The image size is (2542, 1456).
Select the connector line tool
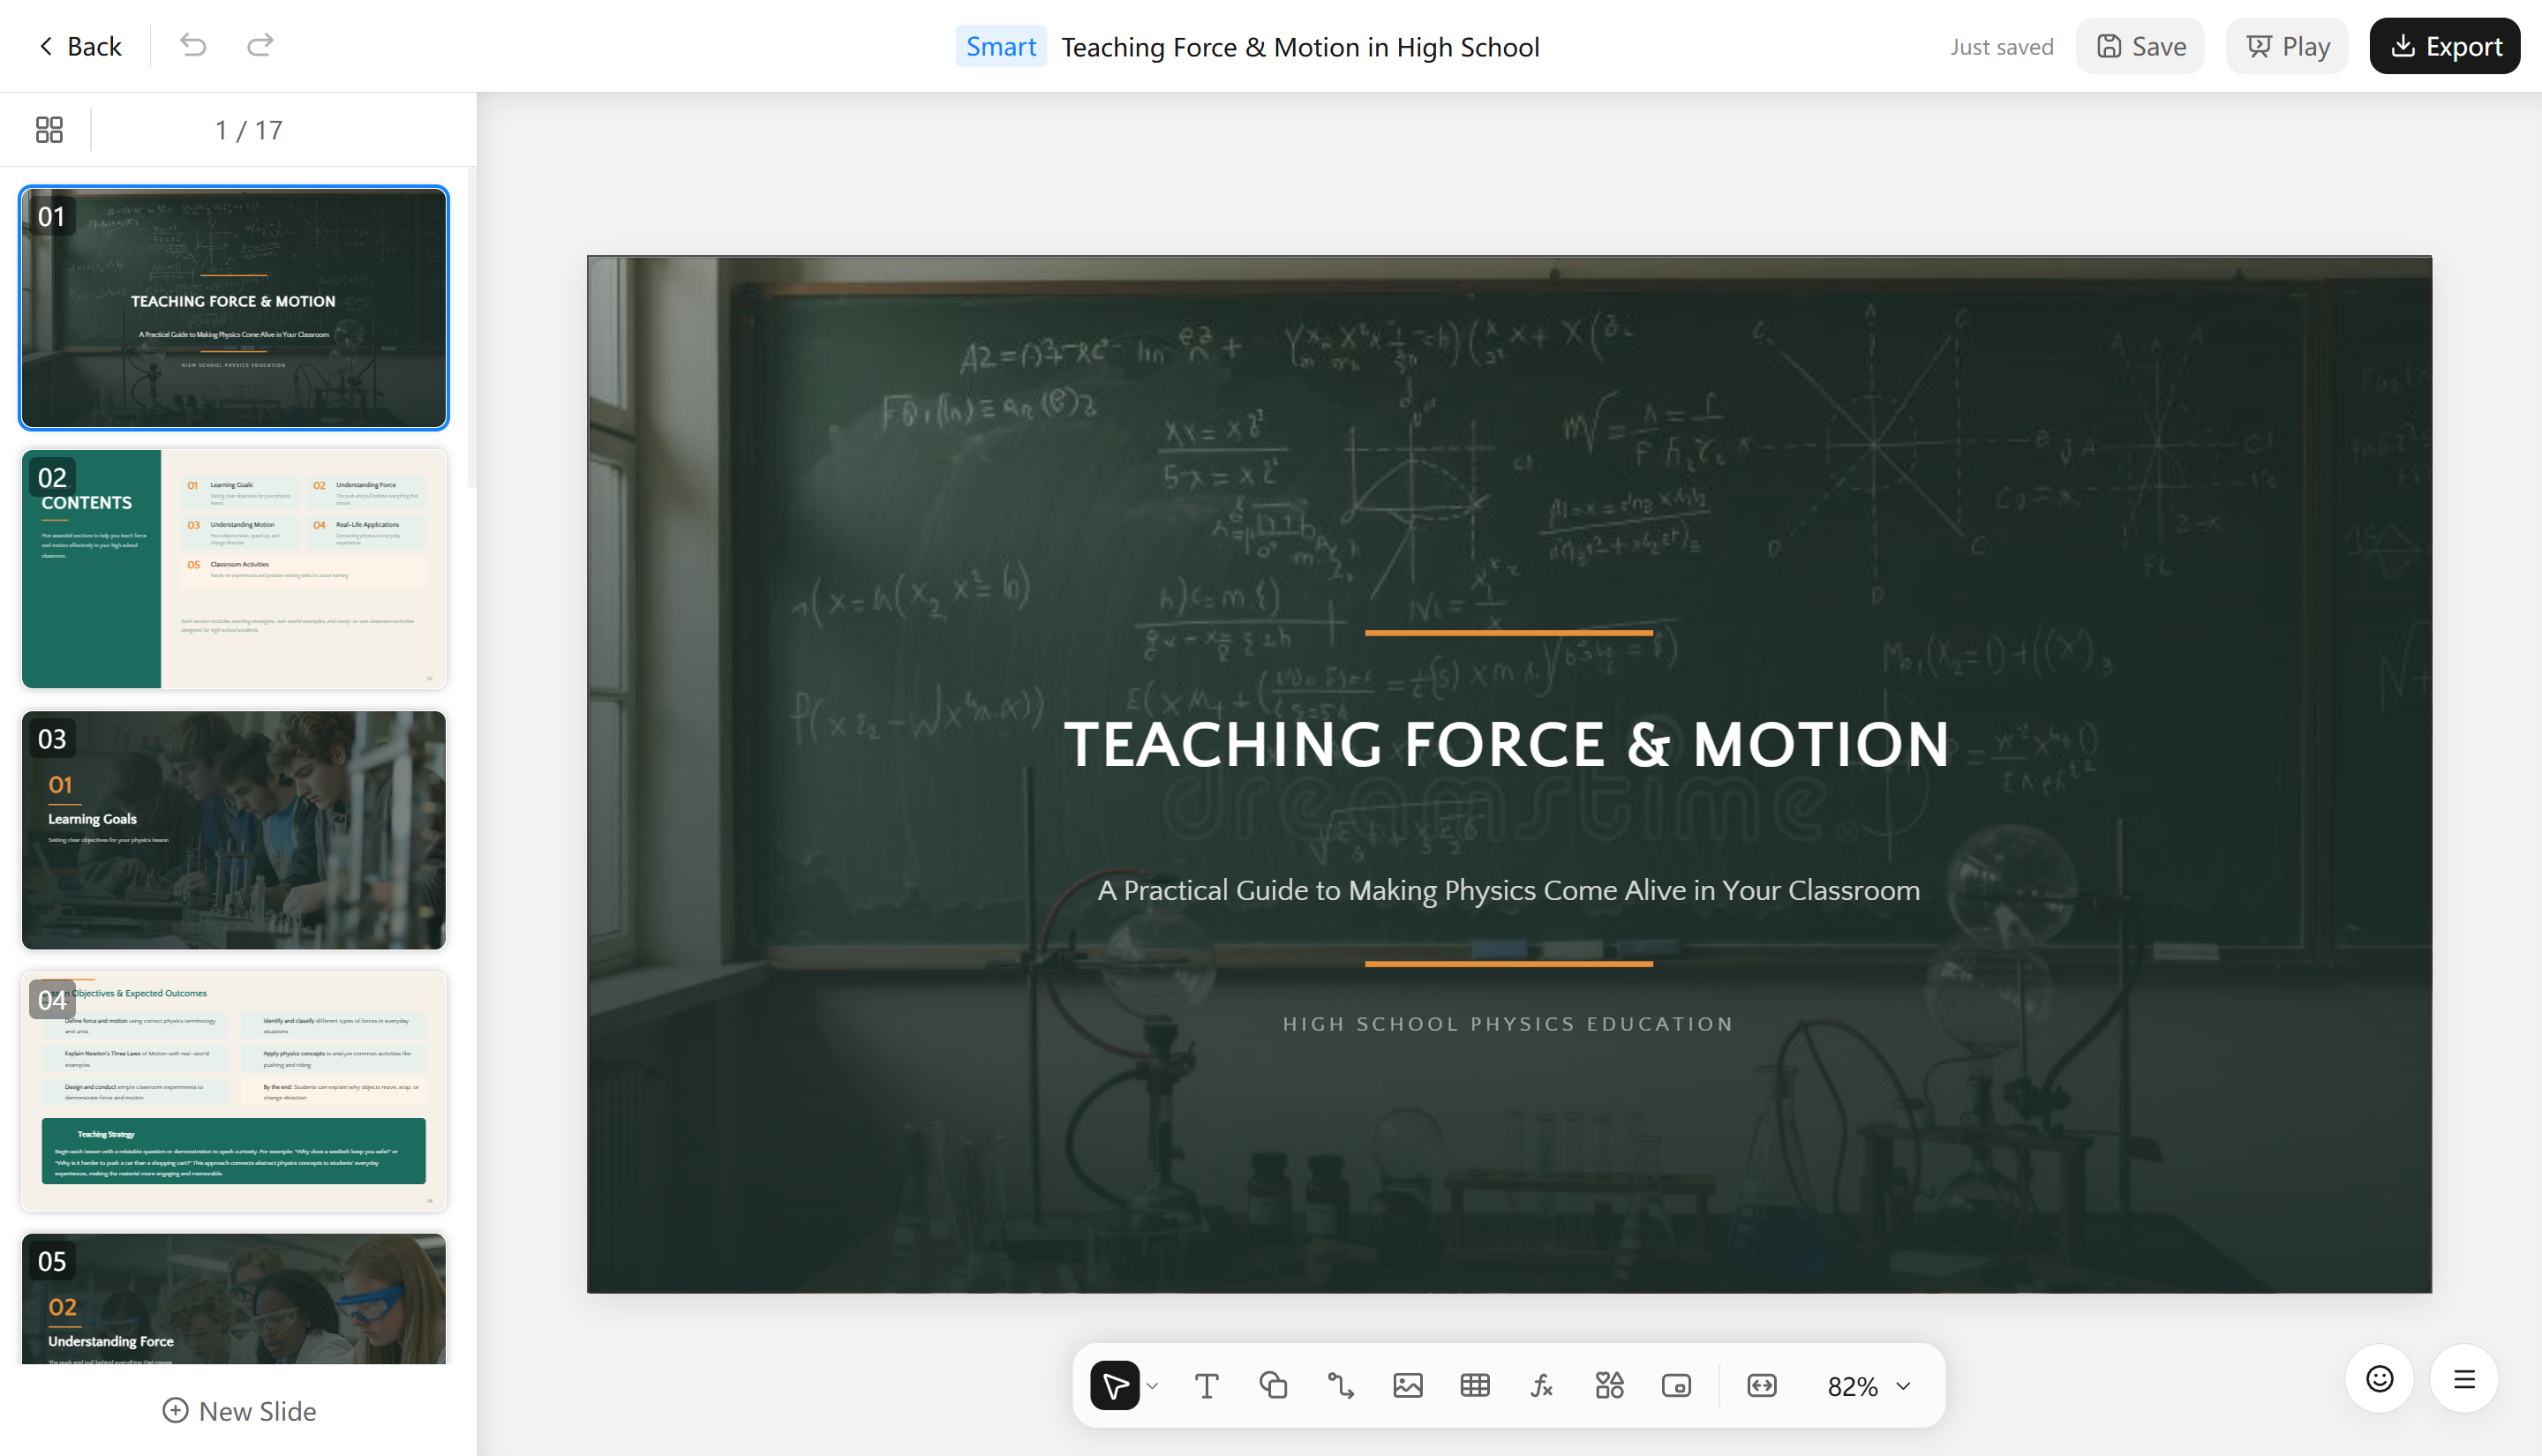[x=1341, y=1385]
